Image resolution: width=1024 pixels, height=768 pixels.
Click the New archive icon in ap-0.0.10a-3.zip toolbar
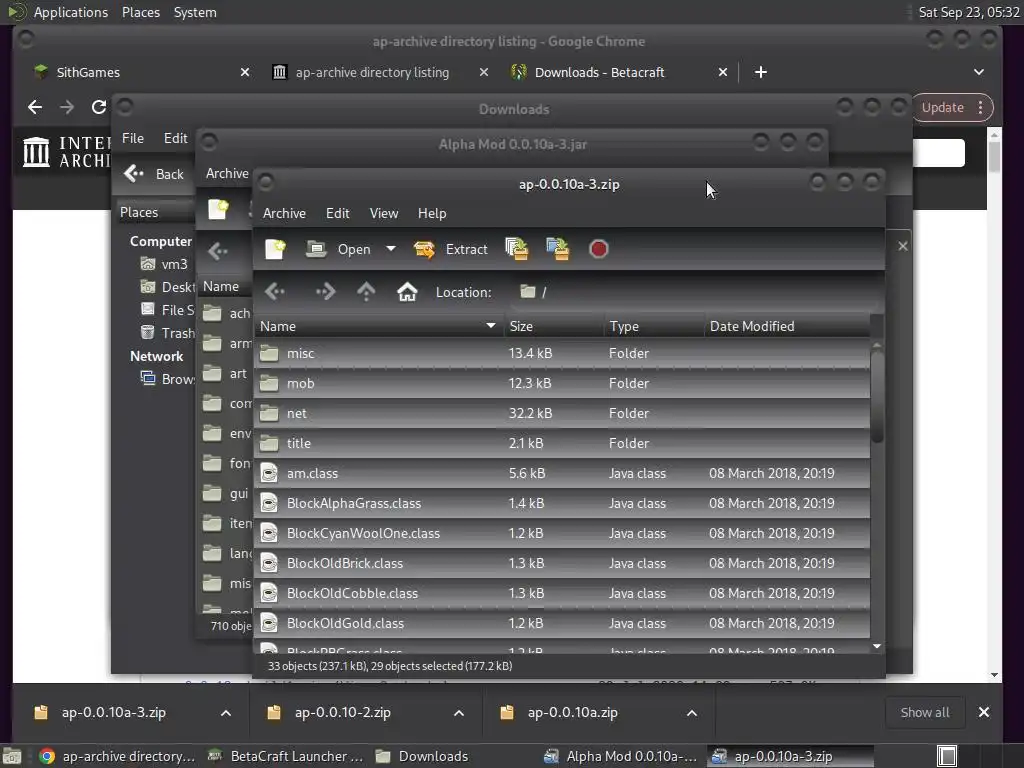(x=275, y=249)
